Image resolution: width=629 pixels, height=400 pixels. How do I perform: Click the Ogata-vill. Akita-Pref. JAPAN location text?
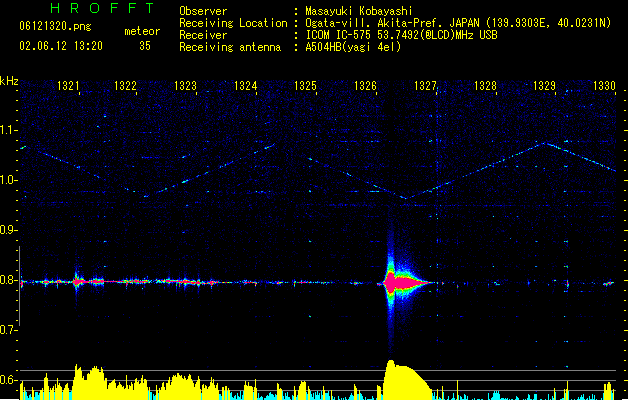point(458,23)
